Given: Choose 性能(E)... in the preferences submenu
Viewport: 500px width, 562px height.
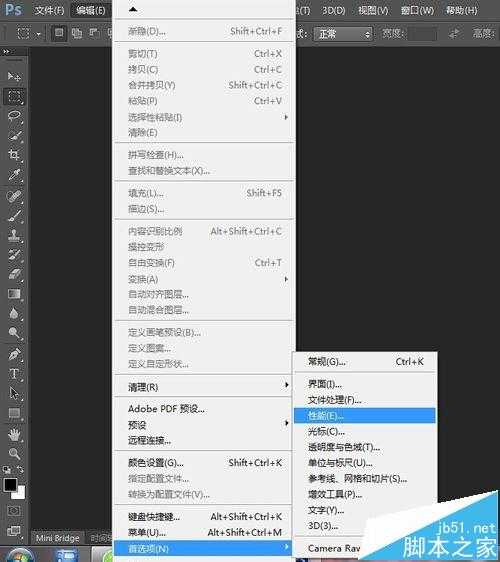Looking at the screenshot, I should pyautogui.click(x=365, y=416).
